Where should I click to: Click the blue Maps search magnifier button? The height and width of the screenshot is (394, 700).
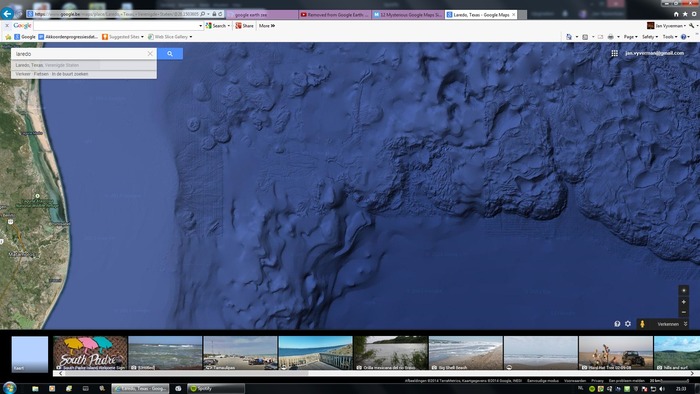click(170, 54)
